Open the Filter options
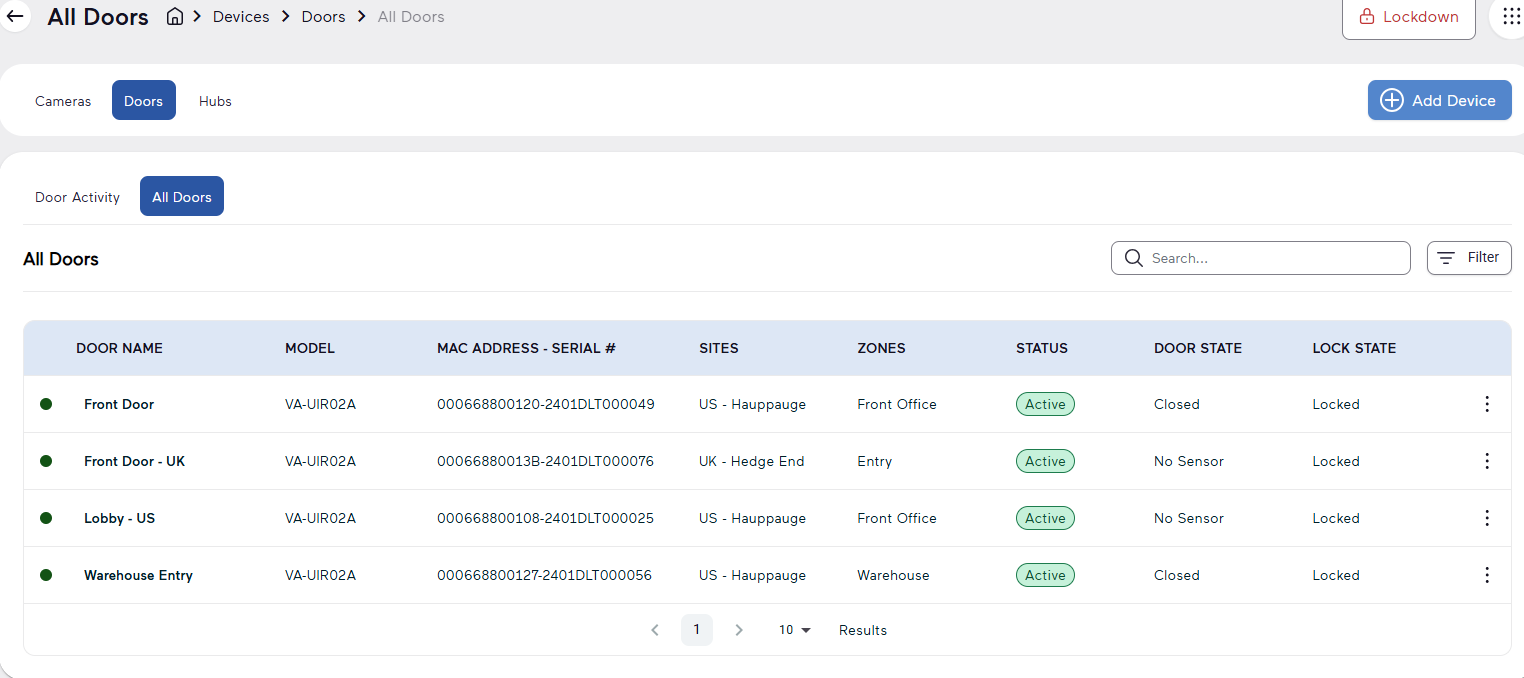Screen dimensions: 1524x678 [x=1468, y=258]
